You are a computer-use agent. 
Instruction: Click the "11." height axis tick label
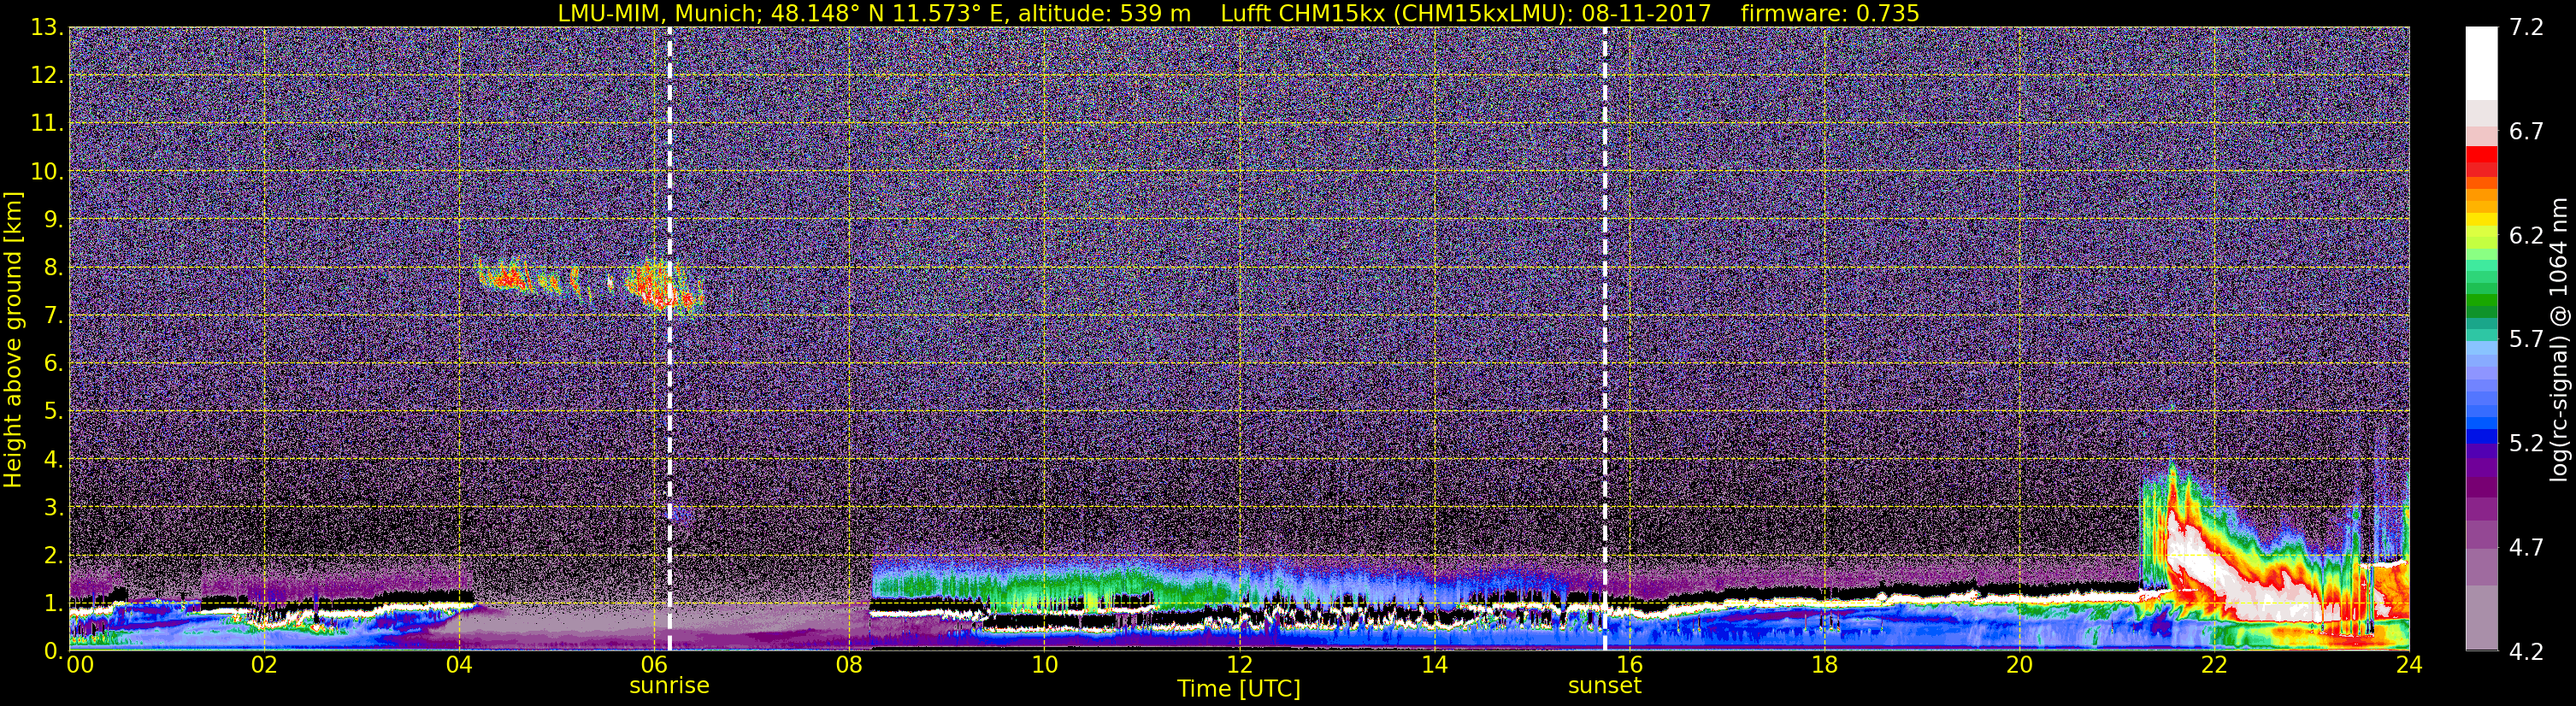pyautogui.click(x=46, y=123)
